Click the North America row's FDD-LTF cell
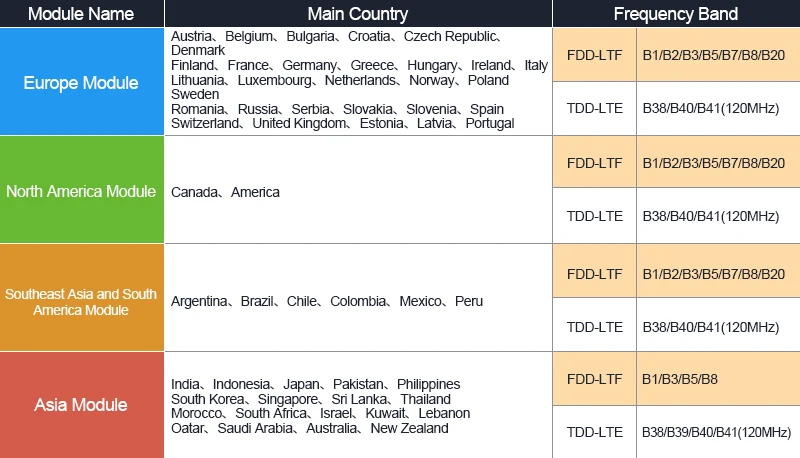Viewport: 800px width, 458px height. pos(594,162)
